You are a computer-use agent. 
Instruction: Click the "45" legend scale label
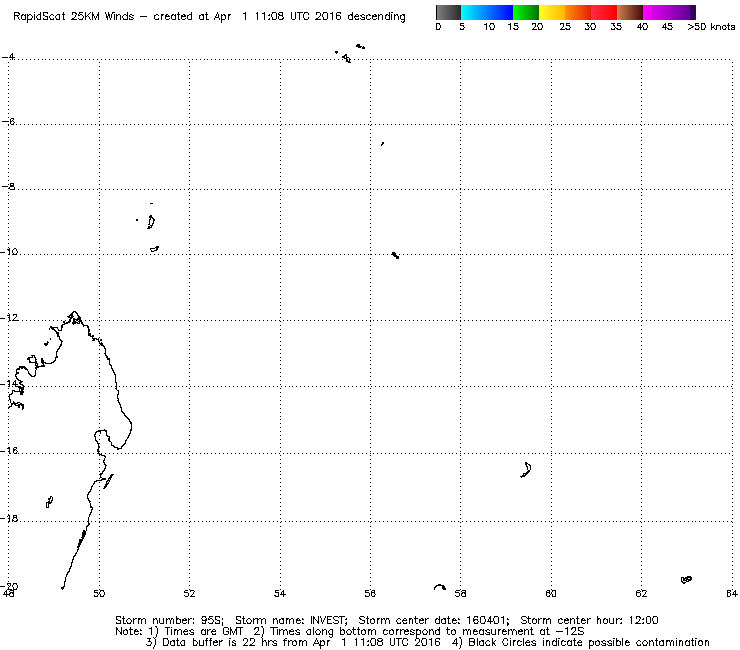click(x=667, y=27)
